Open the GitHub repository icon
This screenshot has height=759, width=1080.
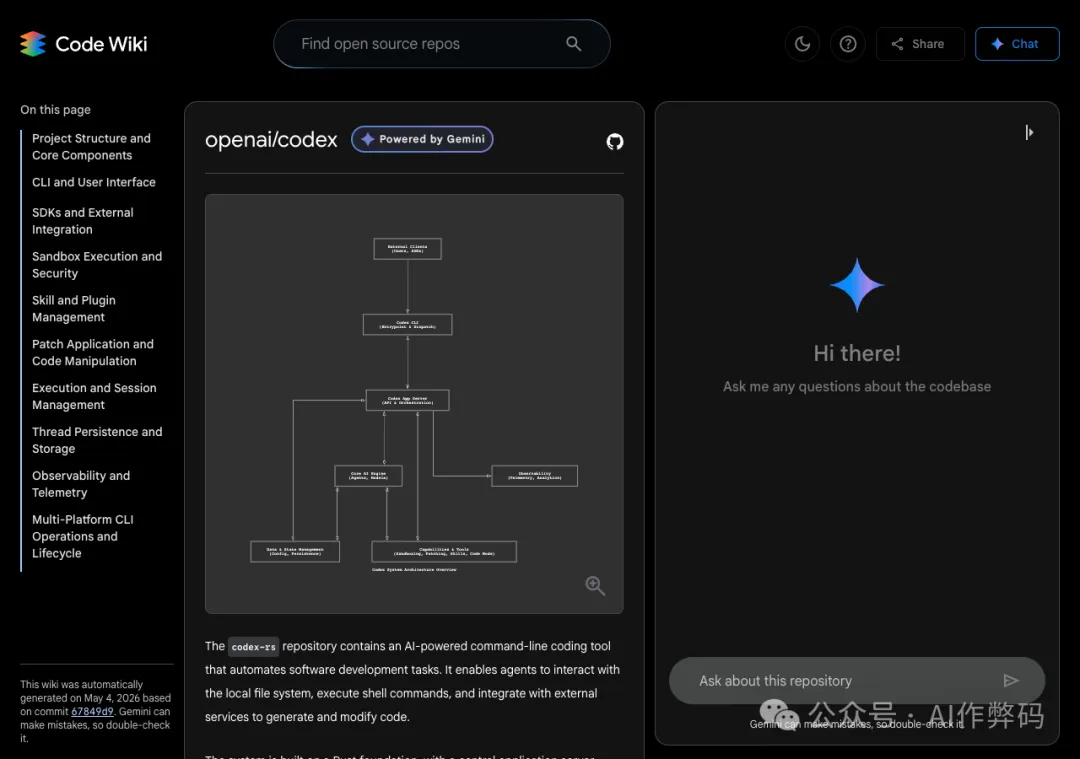click(614, 142)
